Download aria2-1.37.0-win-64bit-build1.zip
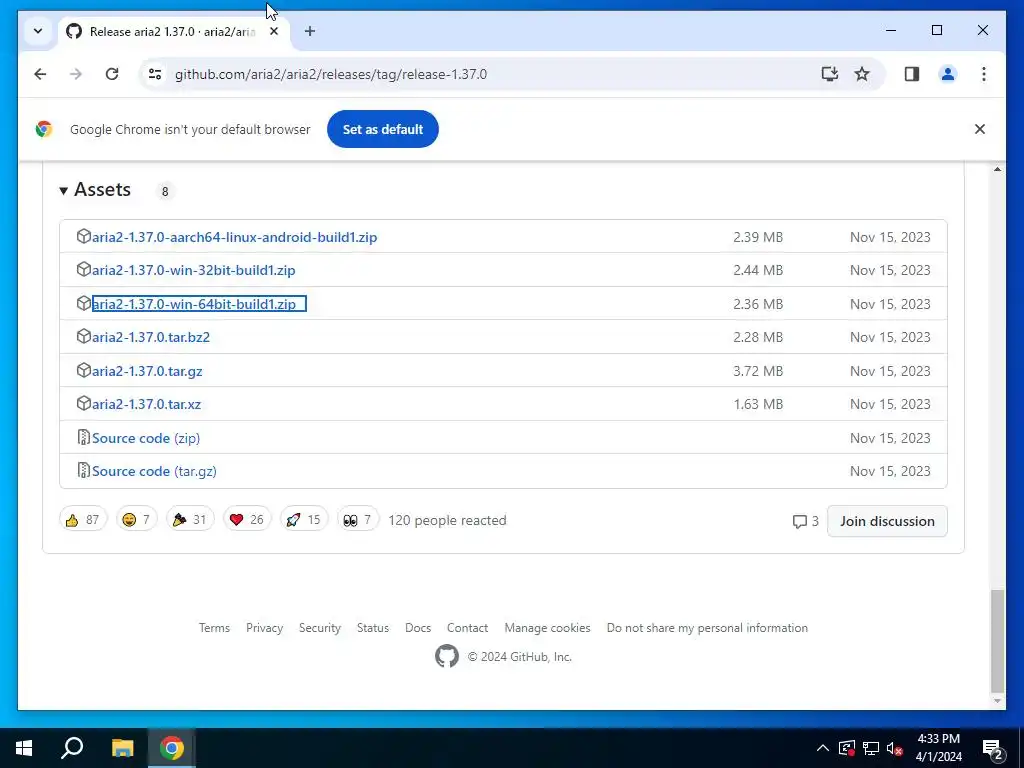 [x=193, y=304]
